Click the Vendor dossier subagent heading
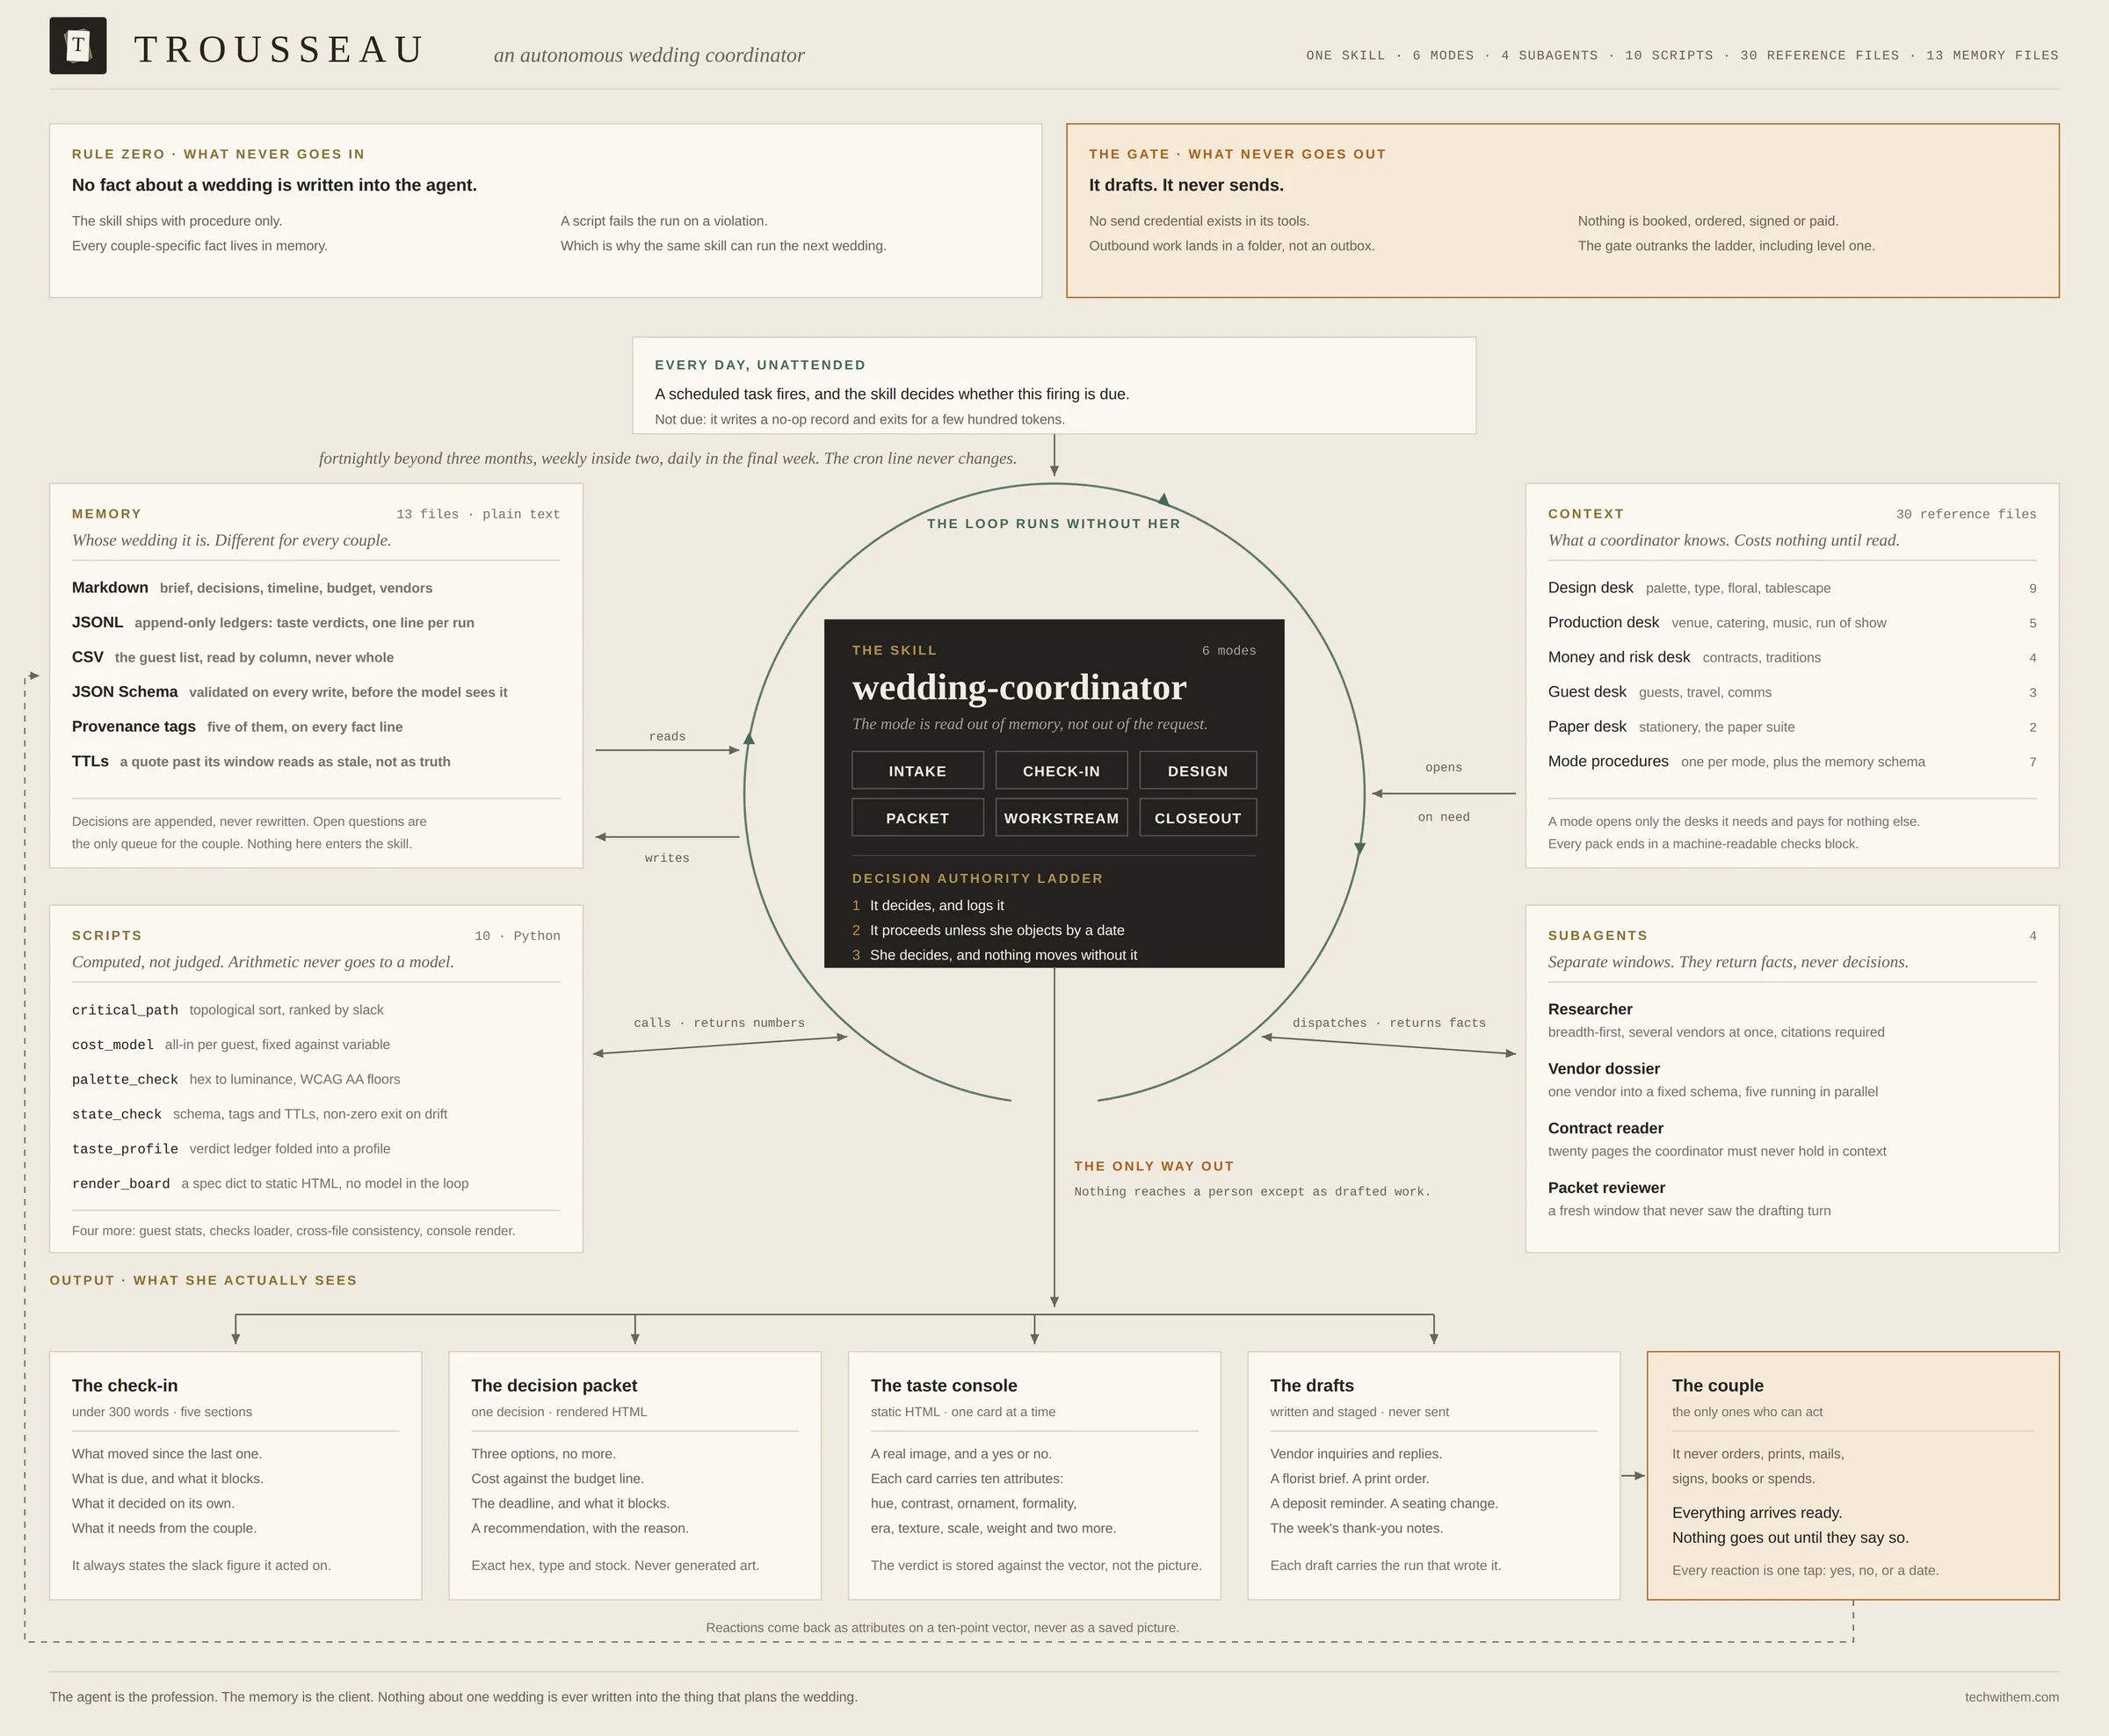Screen dimensions: 2109x1736 (1604, 1068)
